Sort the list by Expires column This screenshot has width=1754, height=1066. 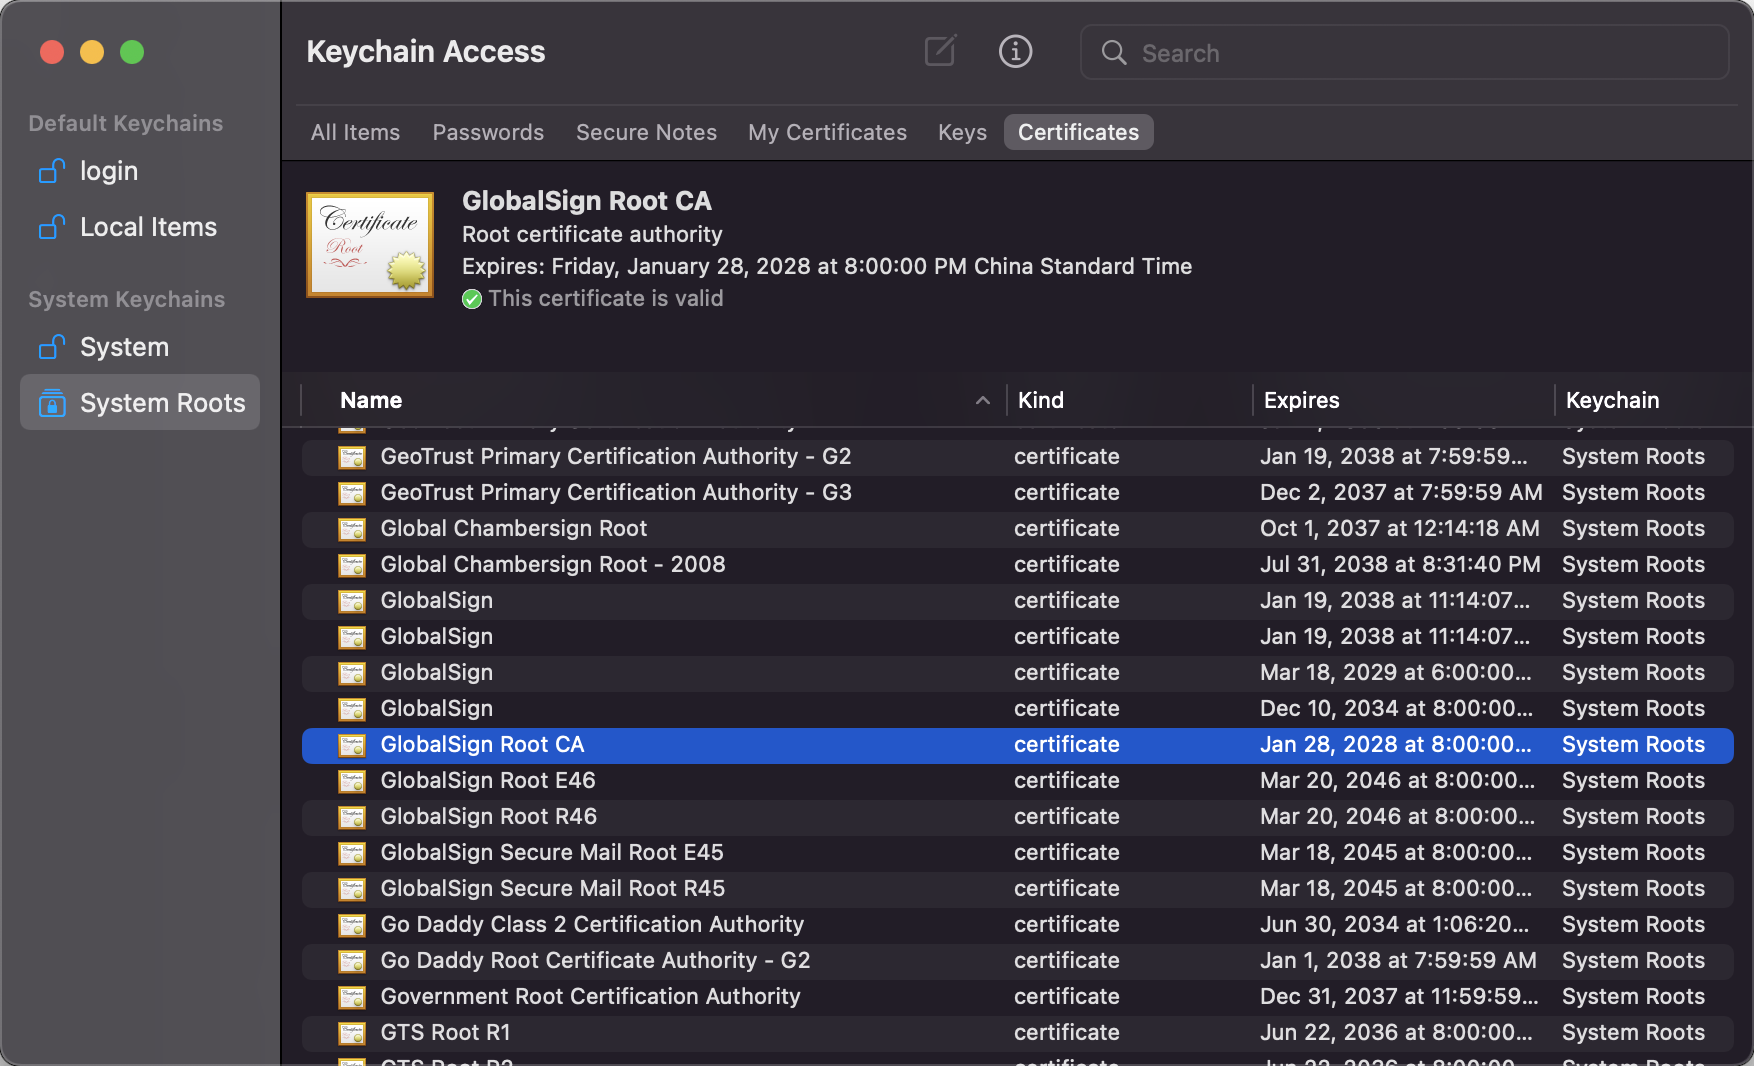1301,401
